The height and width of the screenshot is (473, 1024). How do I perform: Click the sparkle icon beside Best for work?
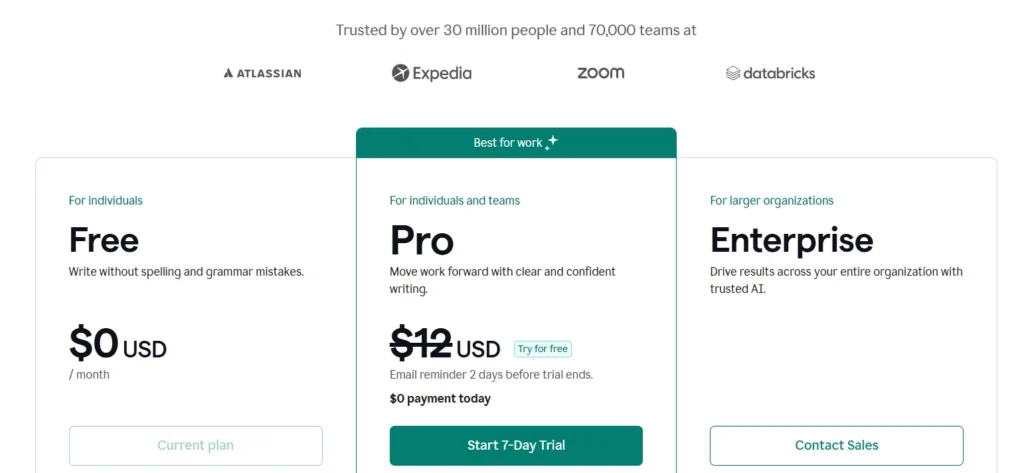551,142
